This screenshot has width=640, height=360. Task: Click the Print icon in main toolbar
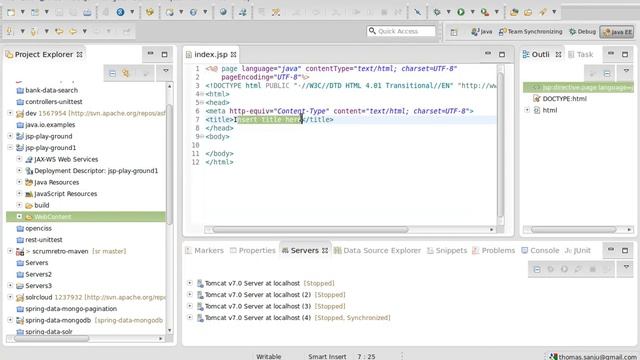tap(87, 12)
